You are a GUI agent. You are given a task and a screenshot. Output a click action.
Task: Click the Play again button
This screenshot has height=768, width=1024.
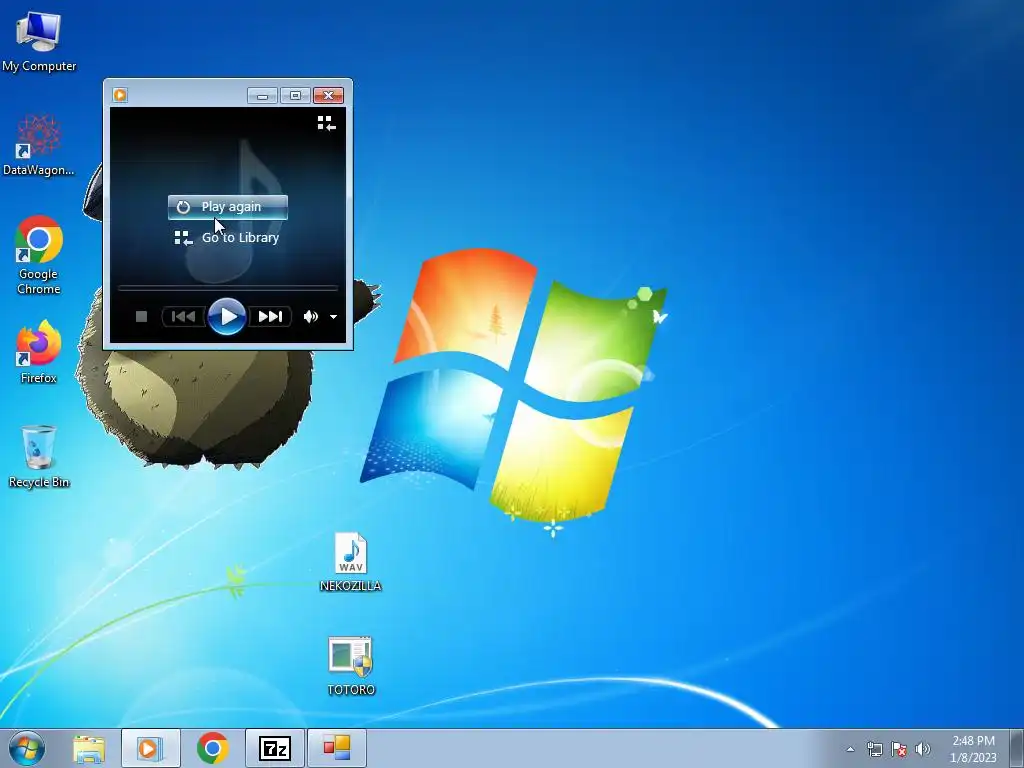(228, 207)
